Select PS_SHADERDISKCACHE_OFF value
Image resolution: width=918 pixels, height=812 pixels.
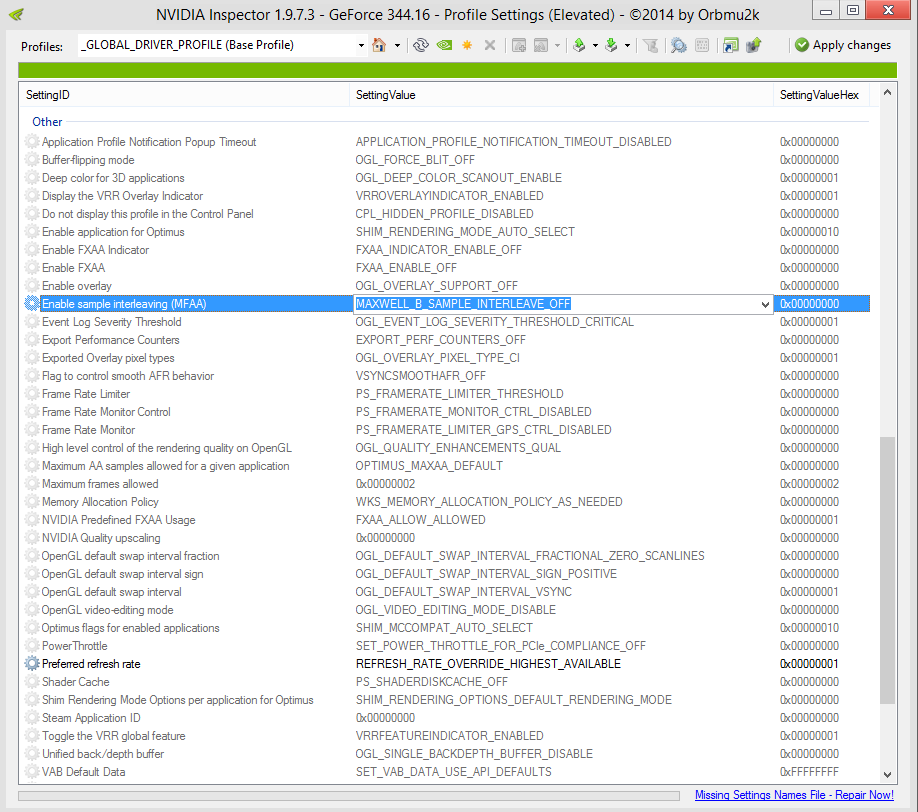pos(431,682)
